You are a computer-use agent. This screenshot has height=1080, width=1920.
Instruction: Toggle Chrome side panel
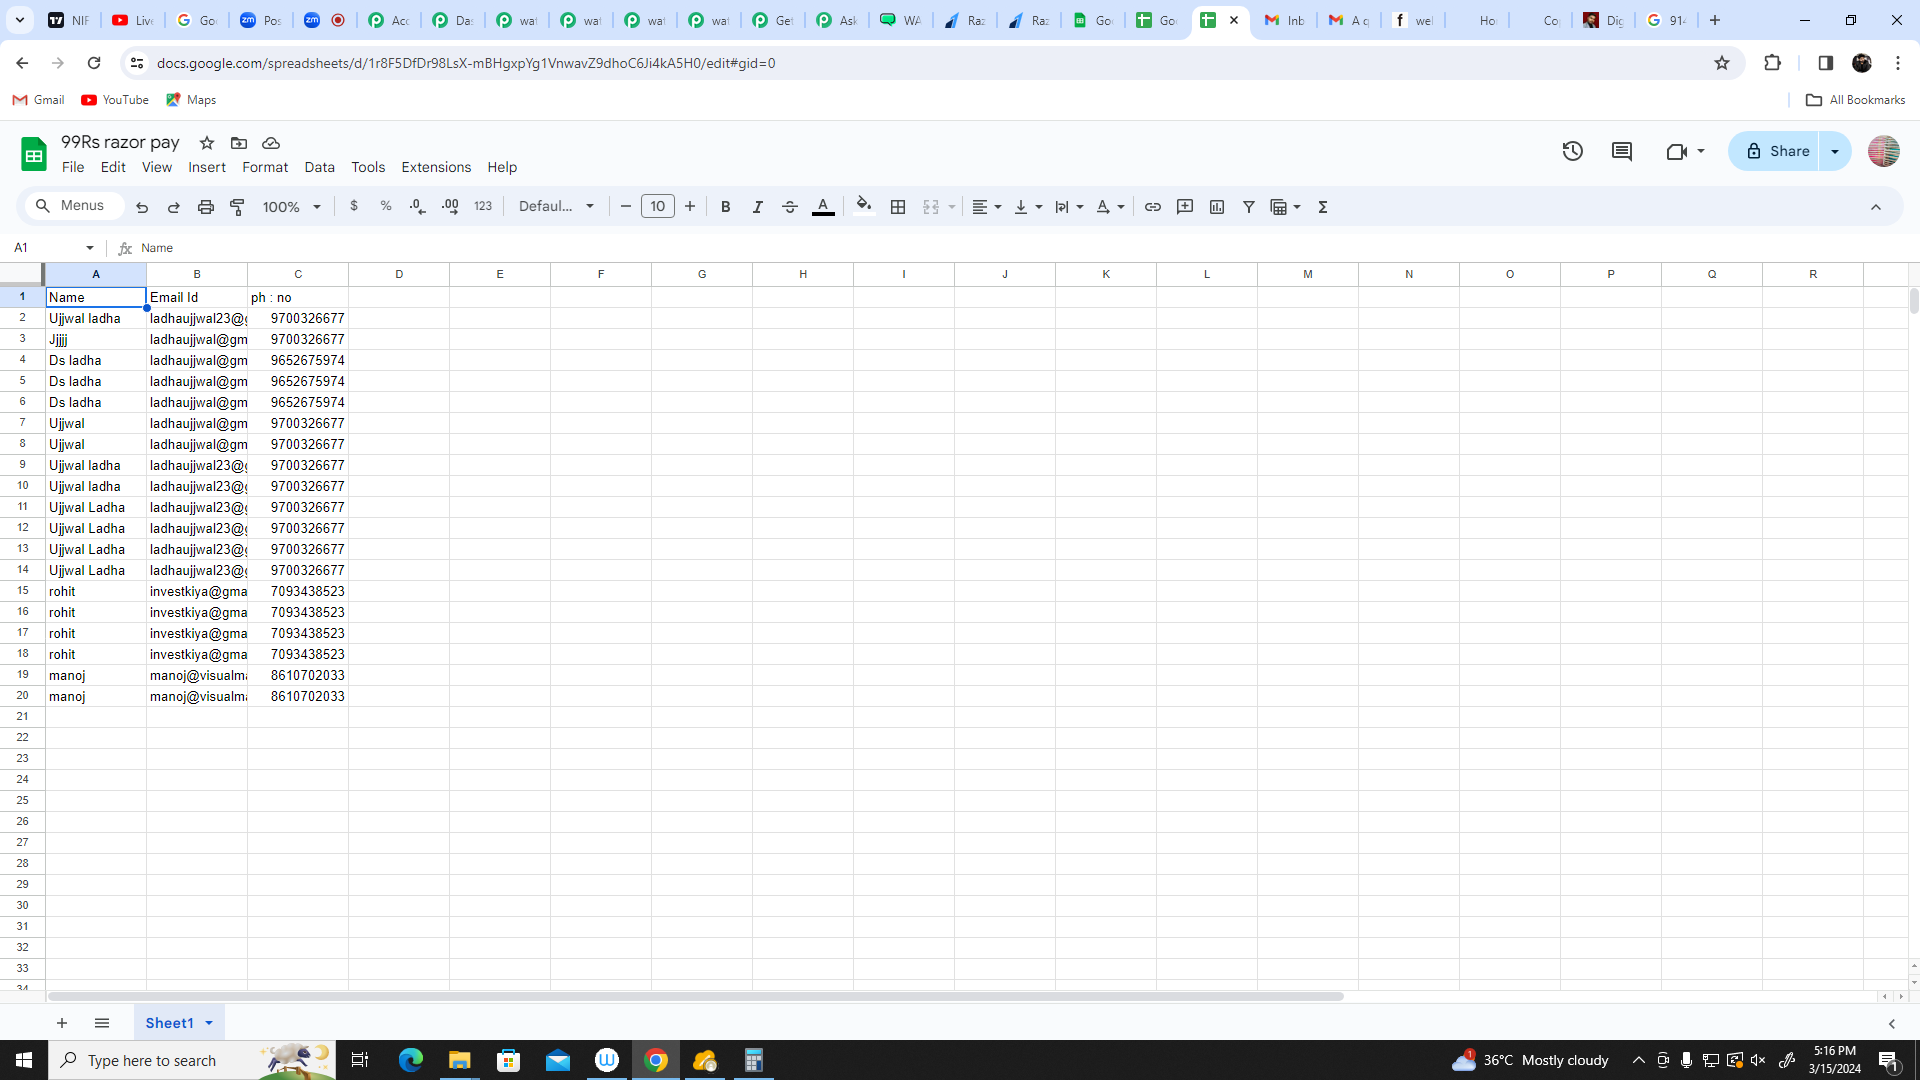[1826, 63]
